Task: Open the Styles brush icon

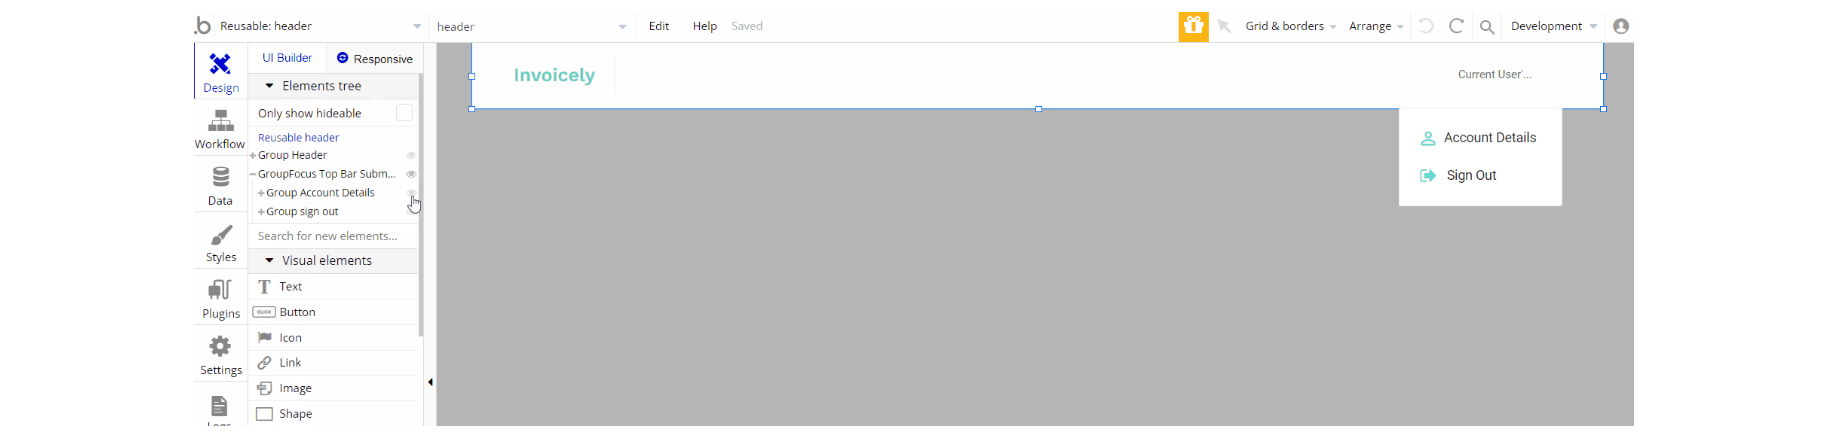Action: [220, 235]
